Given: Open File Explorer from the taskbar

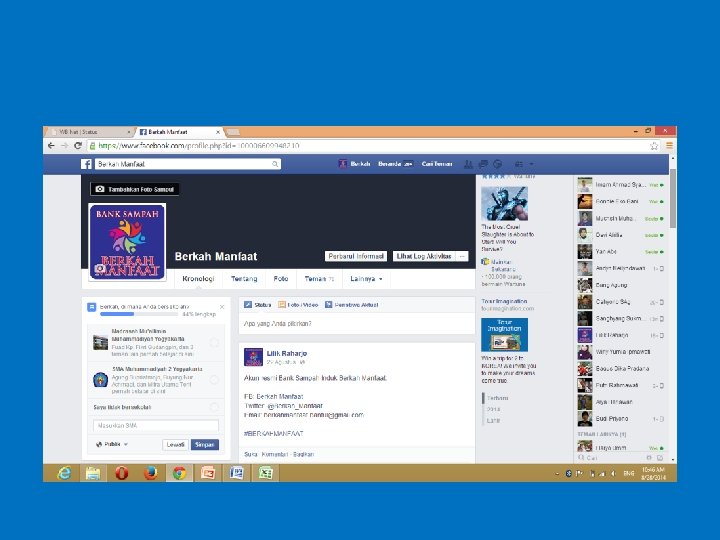Looking at the screenshot, I should click(93, 473).
